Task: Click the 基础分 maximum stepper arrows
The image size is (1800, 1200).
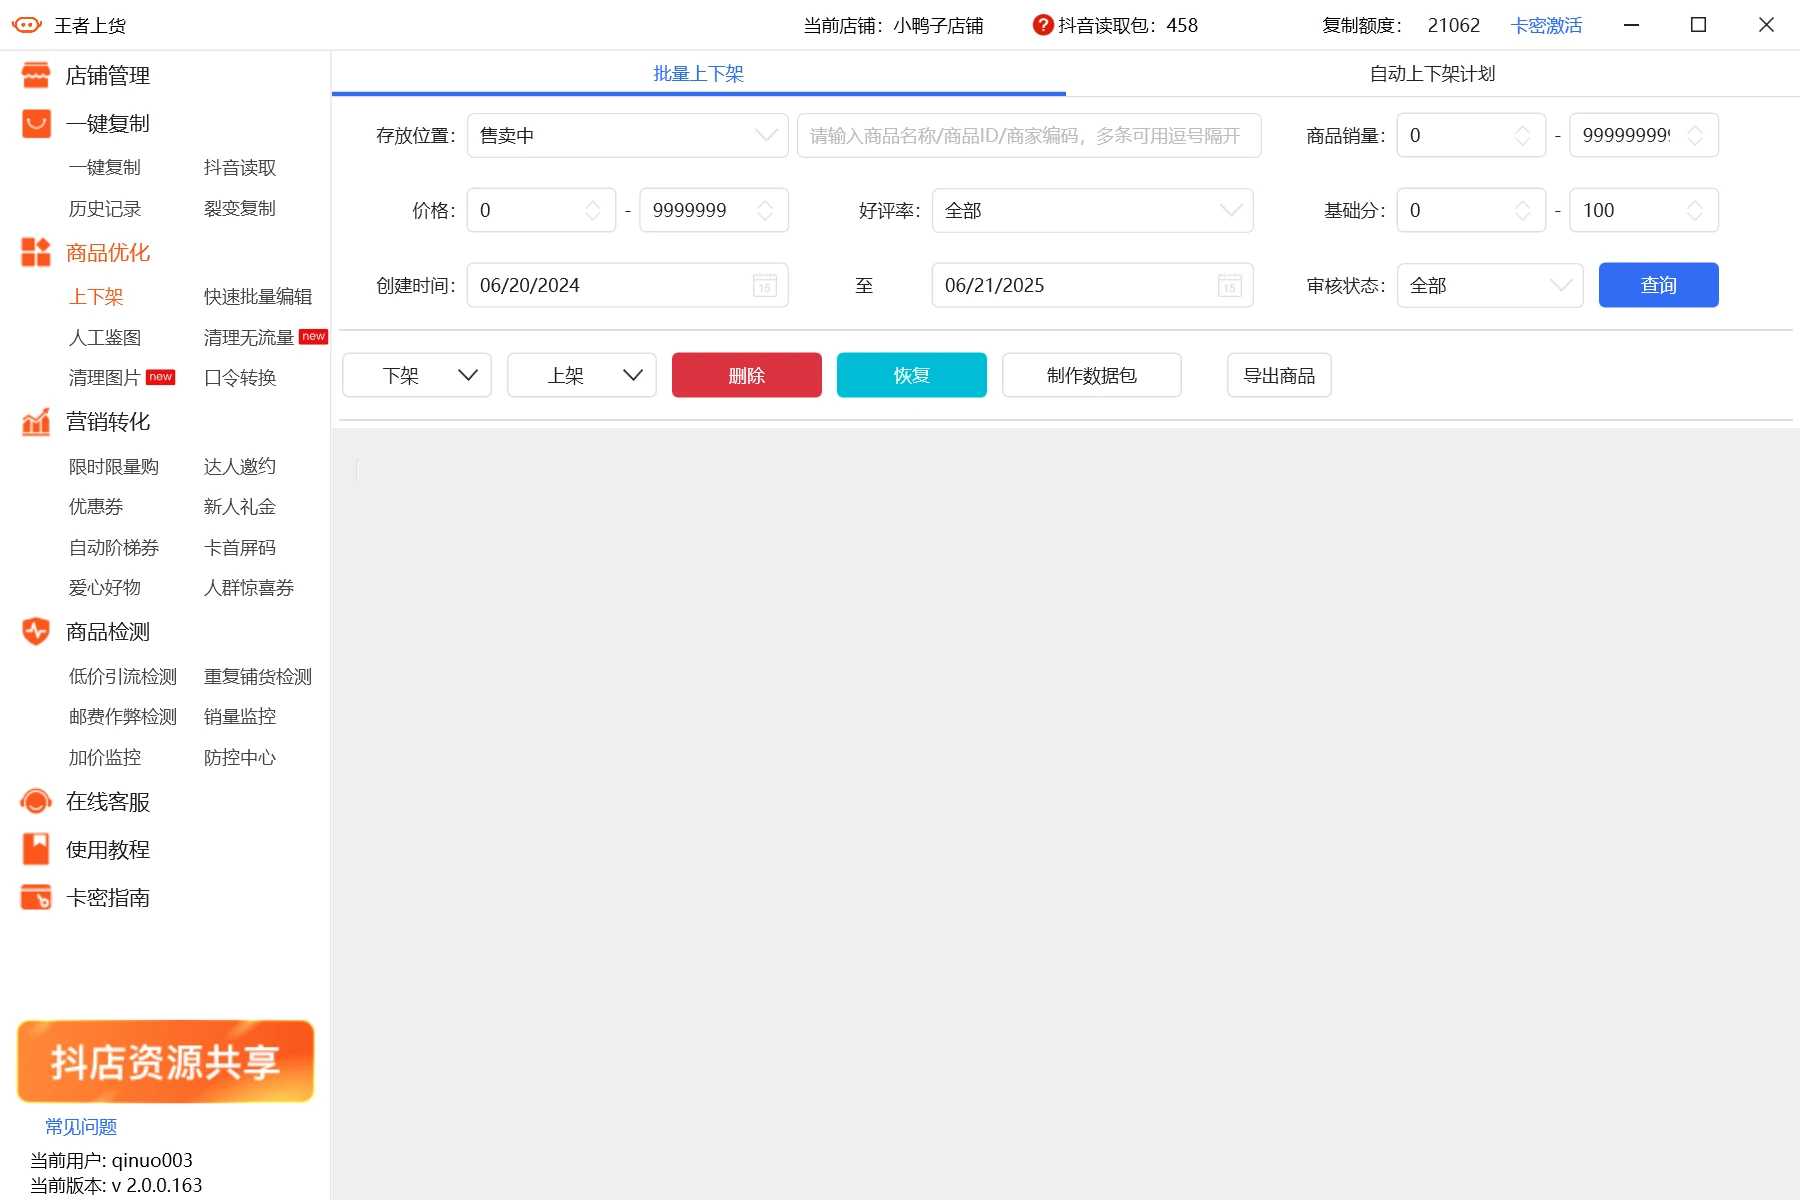Action: (1696, 210)
